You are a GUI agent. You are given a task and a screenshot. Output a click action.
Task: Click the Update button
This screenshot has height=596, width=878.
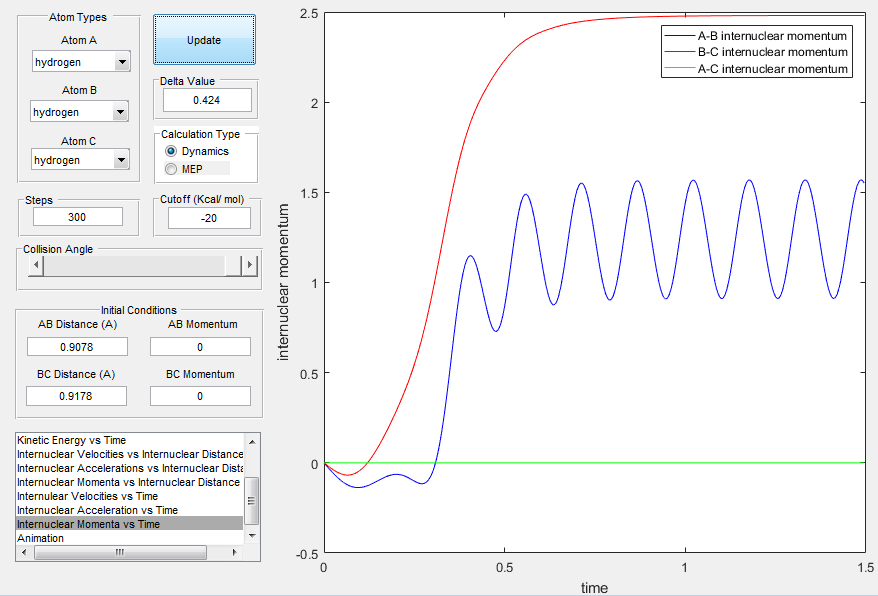(x=204, y=40)
